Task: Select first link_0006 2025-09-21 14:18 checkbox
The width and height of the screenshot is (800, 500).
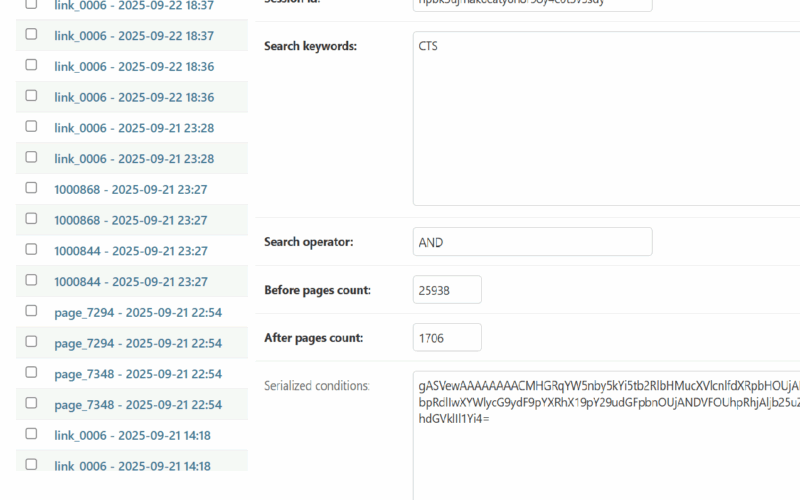Action: pos(31,434)
